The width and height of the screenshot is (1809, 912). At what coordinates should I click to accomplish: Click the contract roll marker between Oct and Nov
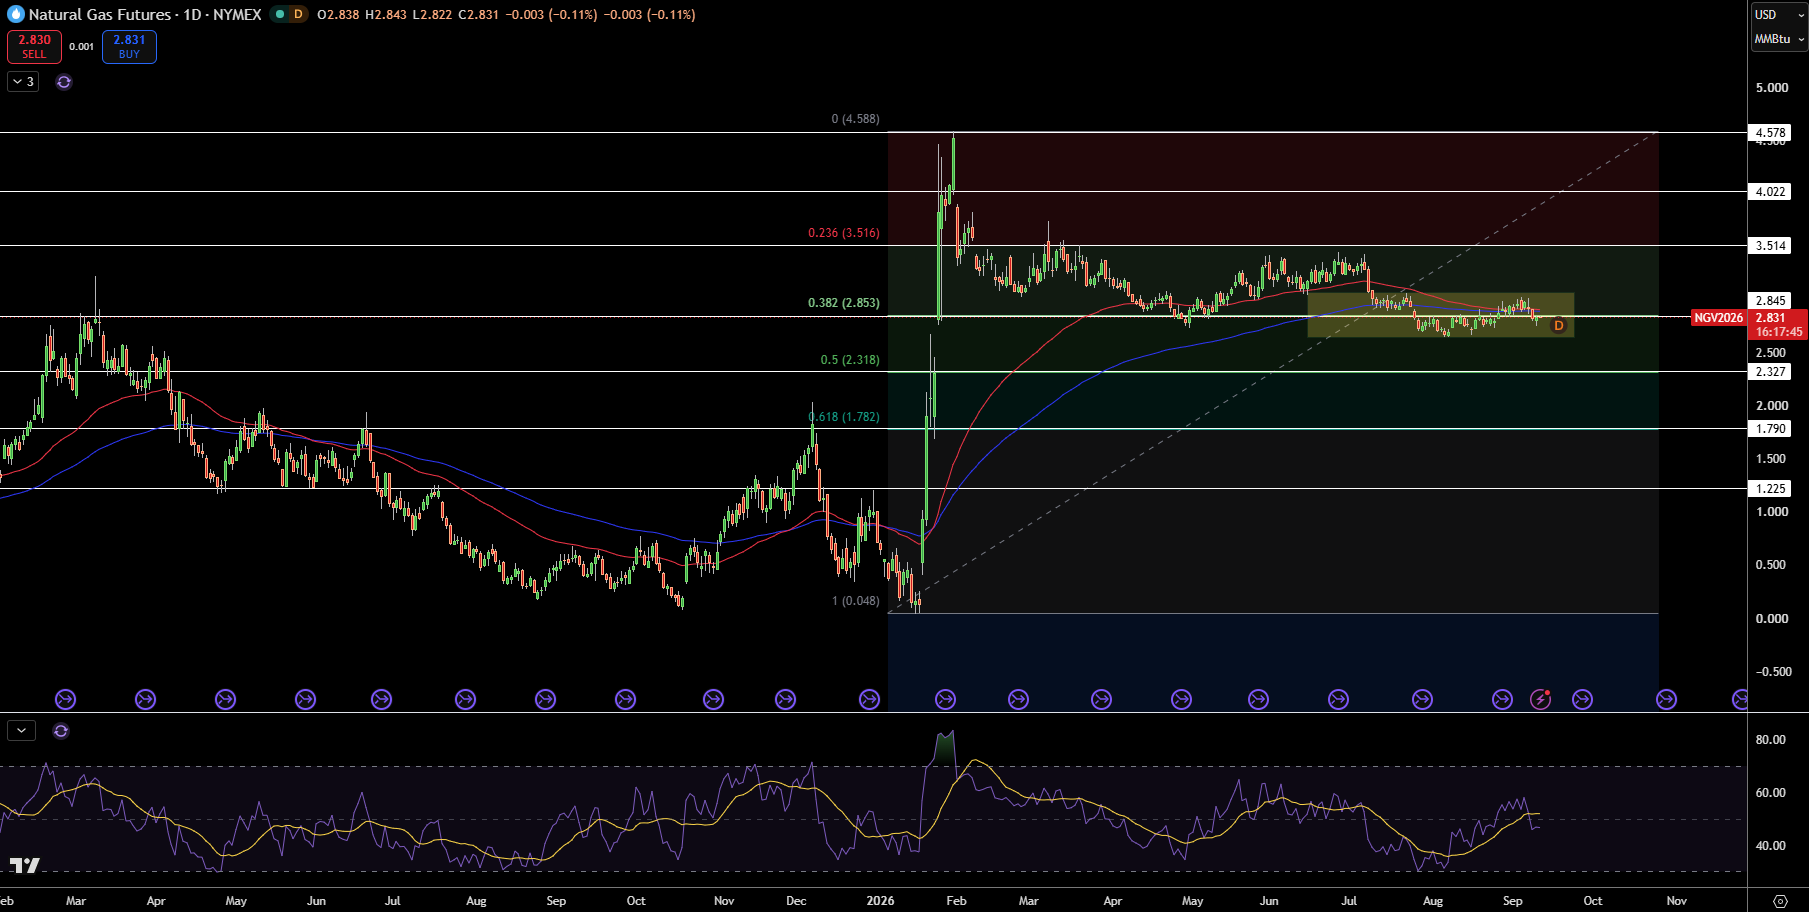coord(1666,699)
